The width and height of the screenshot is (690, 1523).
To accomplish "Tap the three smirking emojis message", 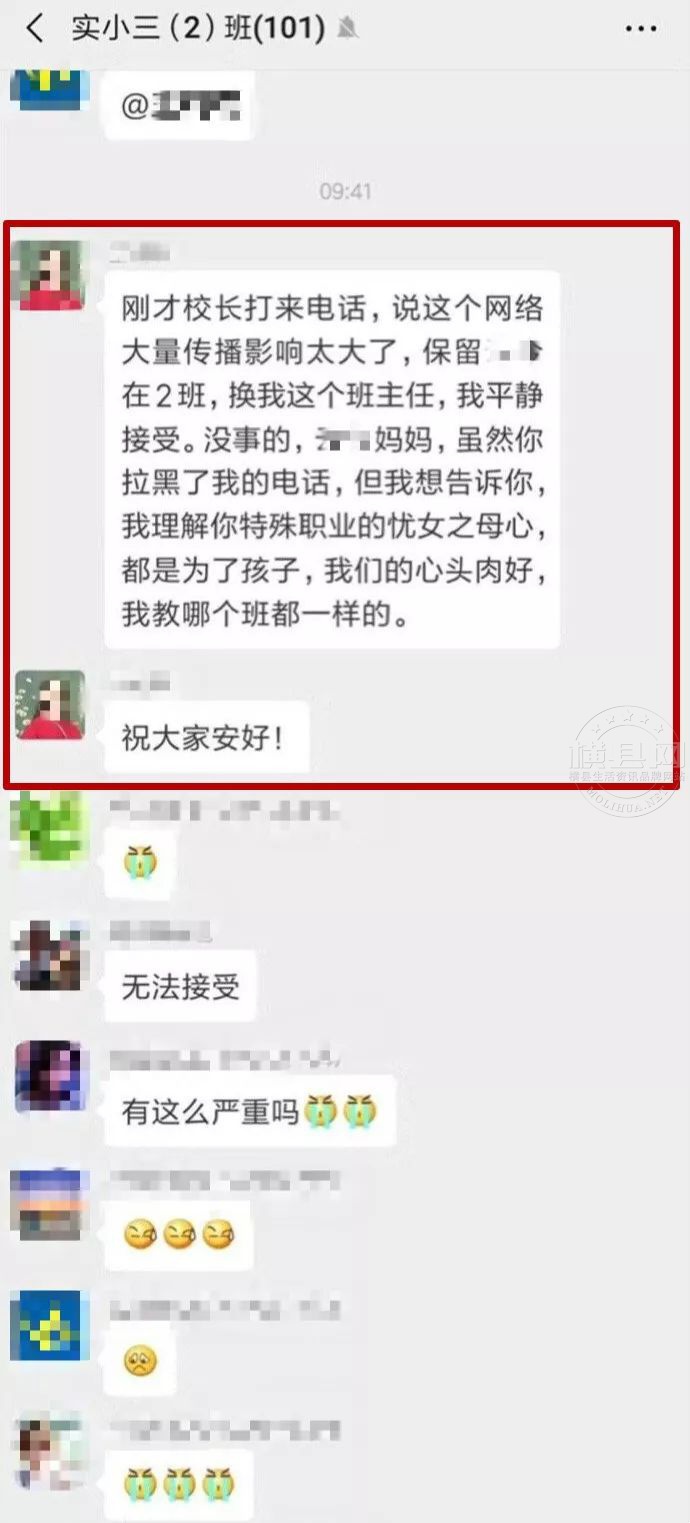I will coord(178,1235).
